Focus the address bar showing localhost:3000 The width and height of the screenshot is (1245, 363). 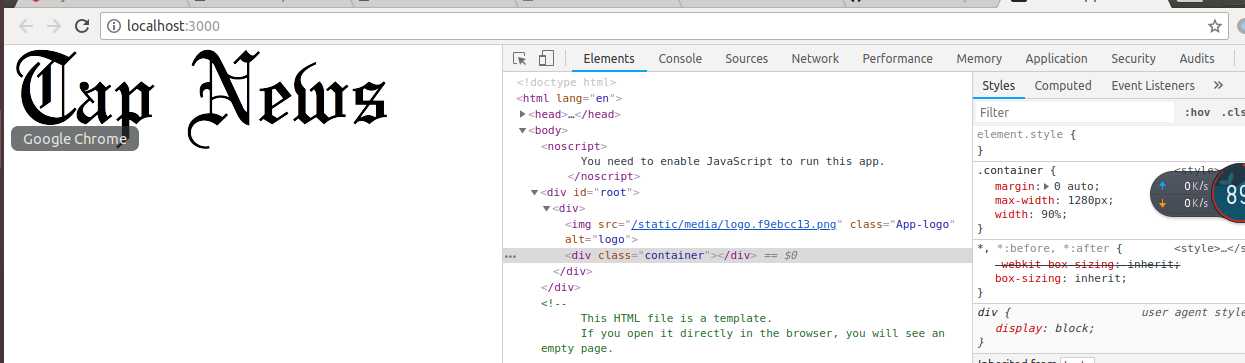(660, 26)
